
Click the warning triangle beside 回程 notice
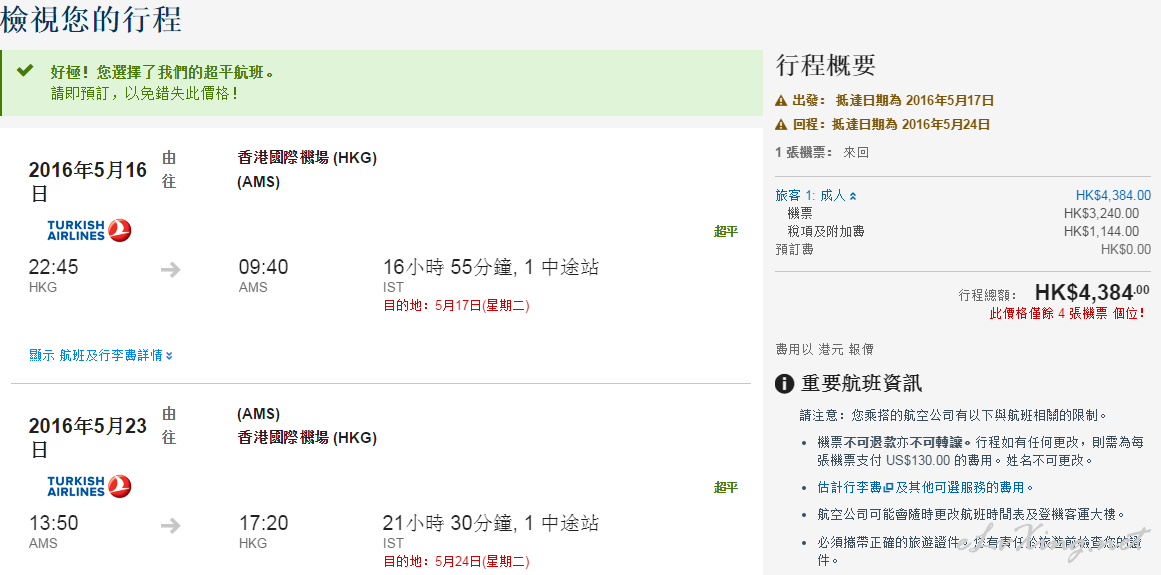click(x=781, y=124)
